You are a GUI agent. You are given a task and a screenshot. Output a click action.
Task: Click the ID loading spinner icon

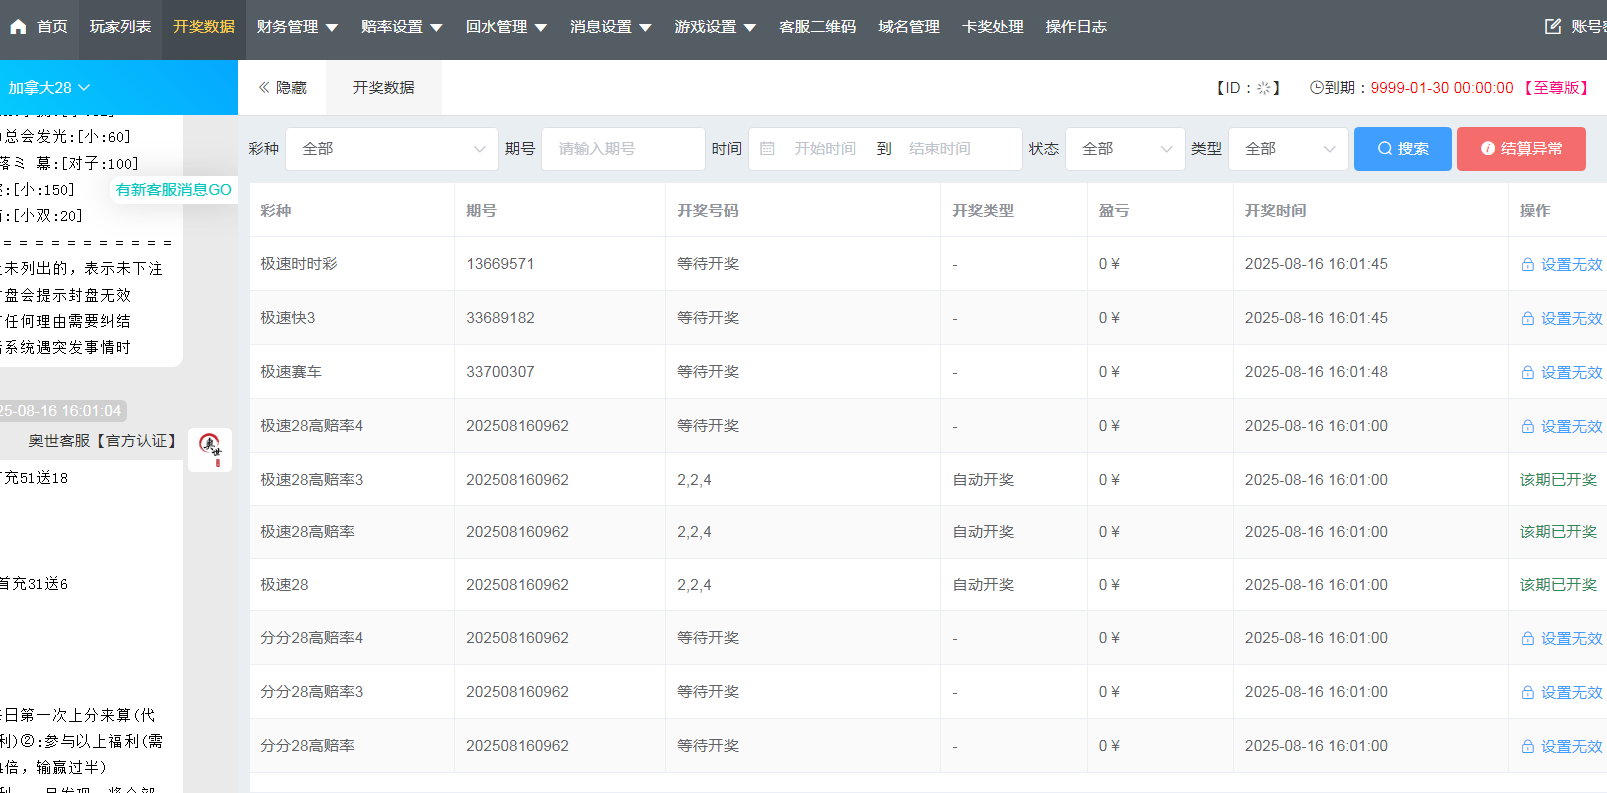1263,88
